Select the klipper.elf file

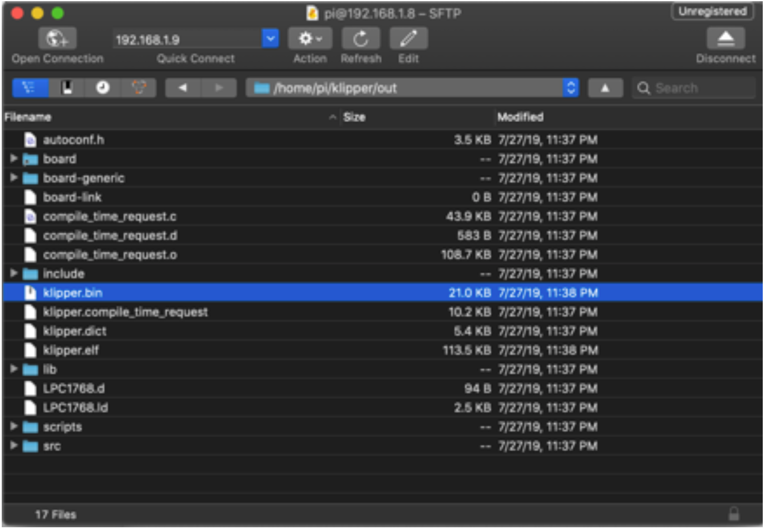coord(69,350)
